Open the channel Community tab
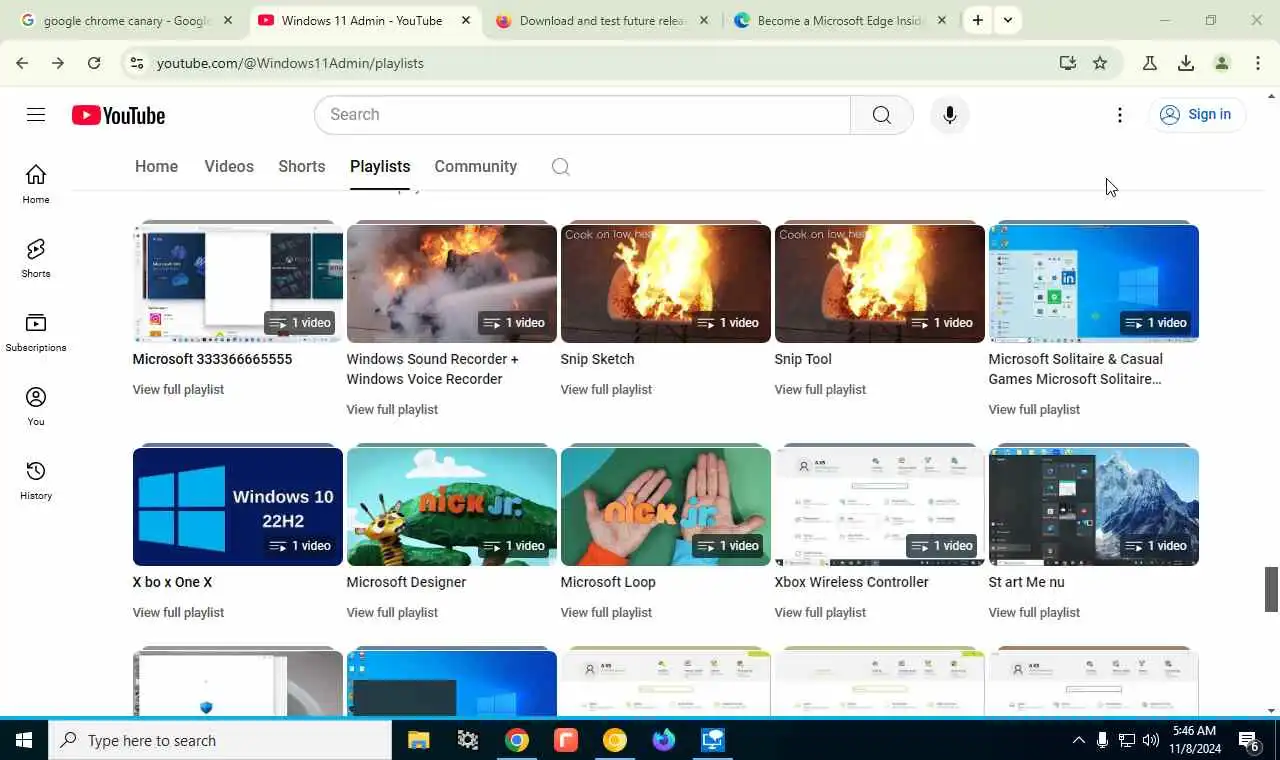This screenshot has height=760, width=1280. pyautogui.click(x=476, y=167)
